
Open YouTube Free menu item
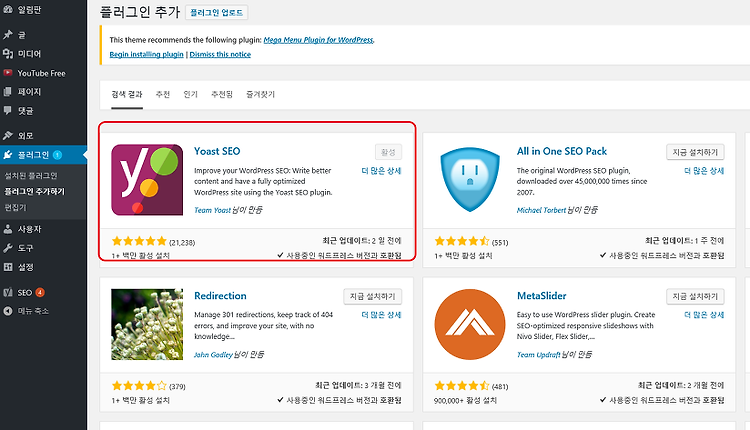(43, 73)
